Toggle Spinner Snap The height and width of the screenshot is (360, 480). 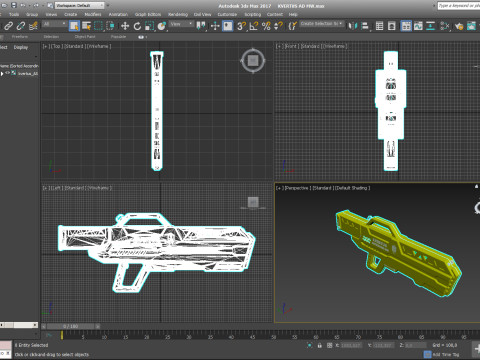278,26
